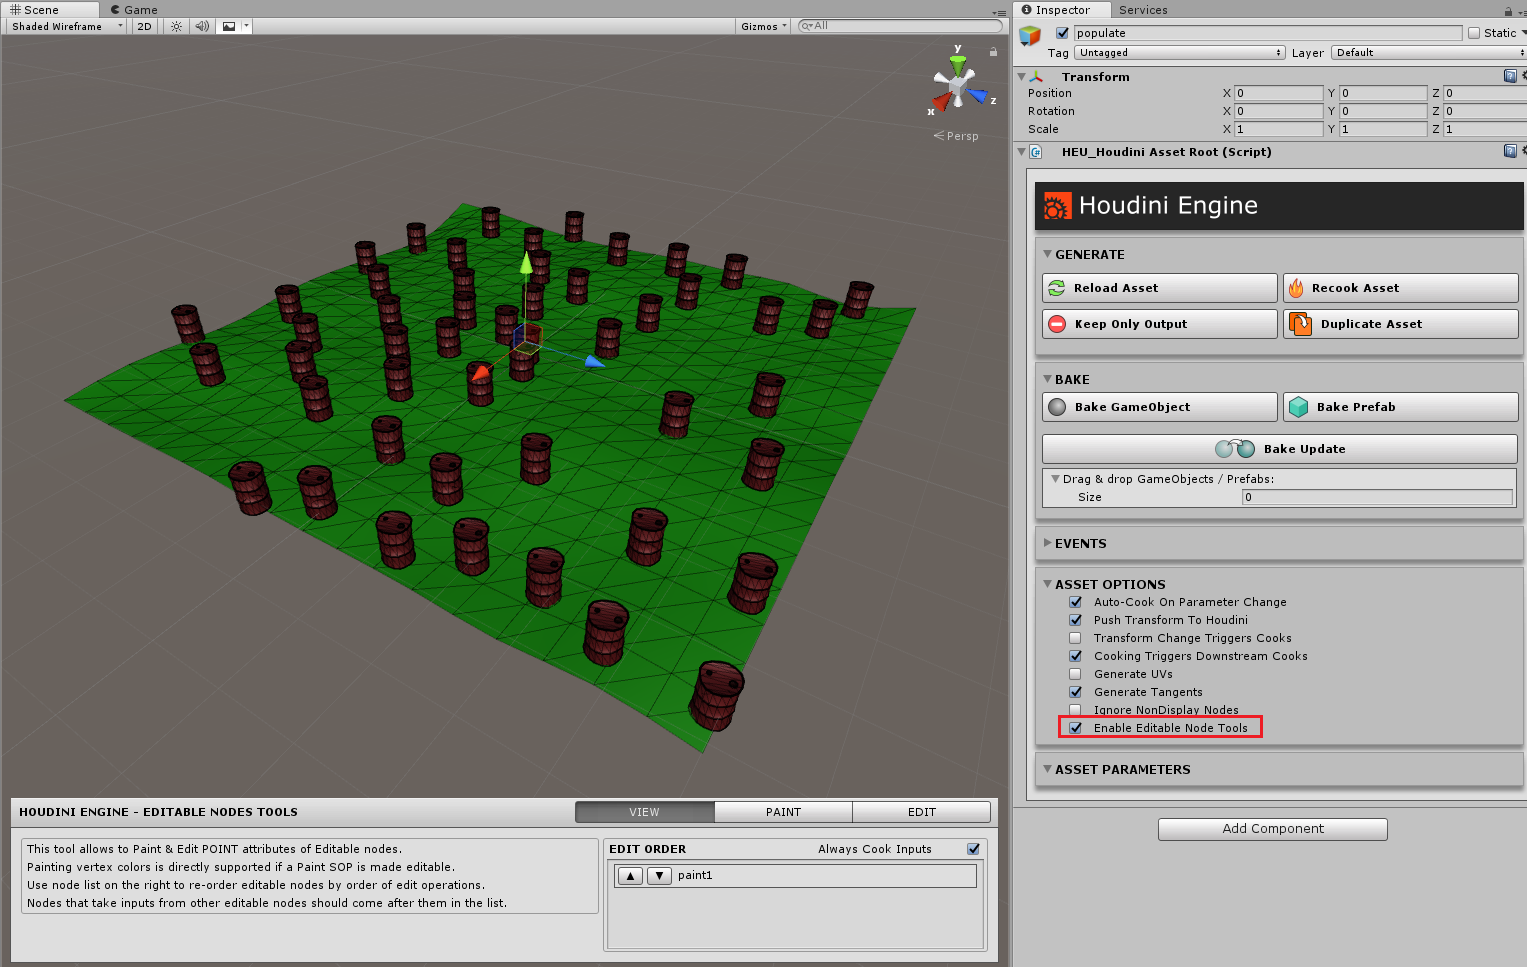Select the PAINT tab in editable tools

pos(783,812)
